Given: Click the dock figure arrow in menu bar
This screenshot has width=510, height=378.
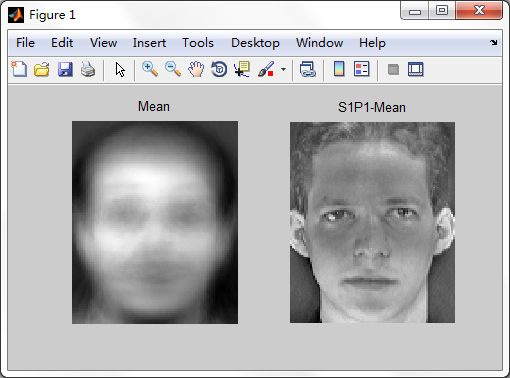Looking at the screenshot, I should point(494,42).
